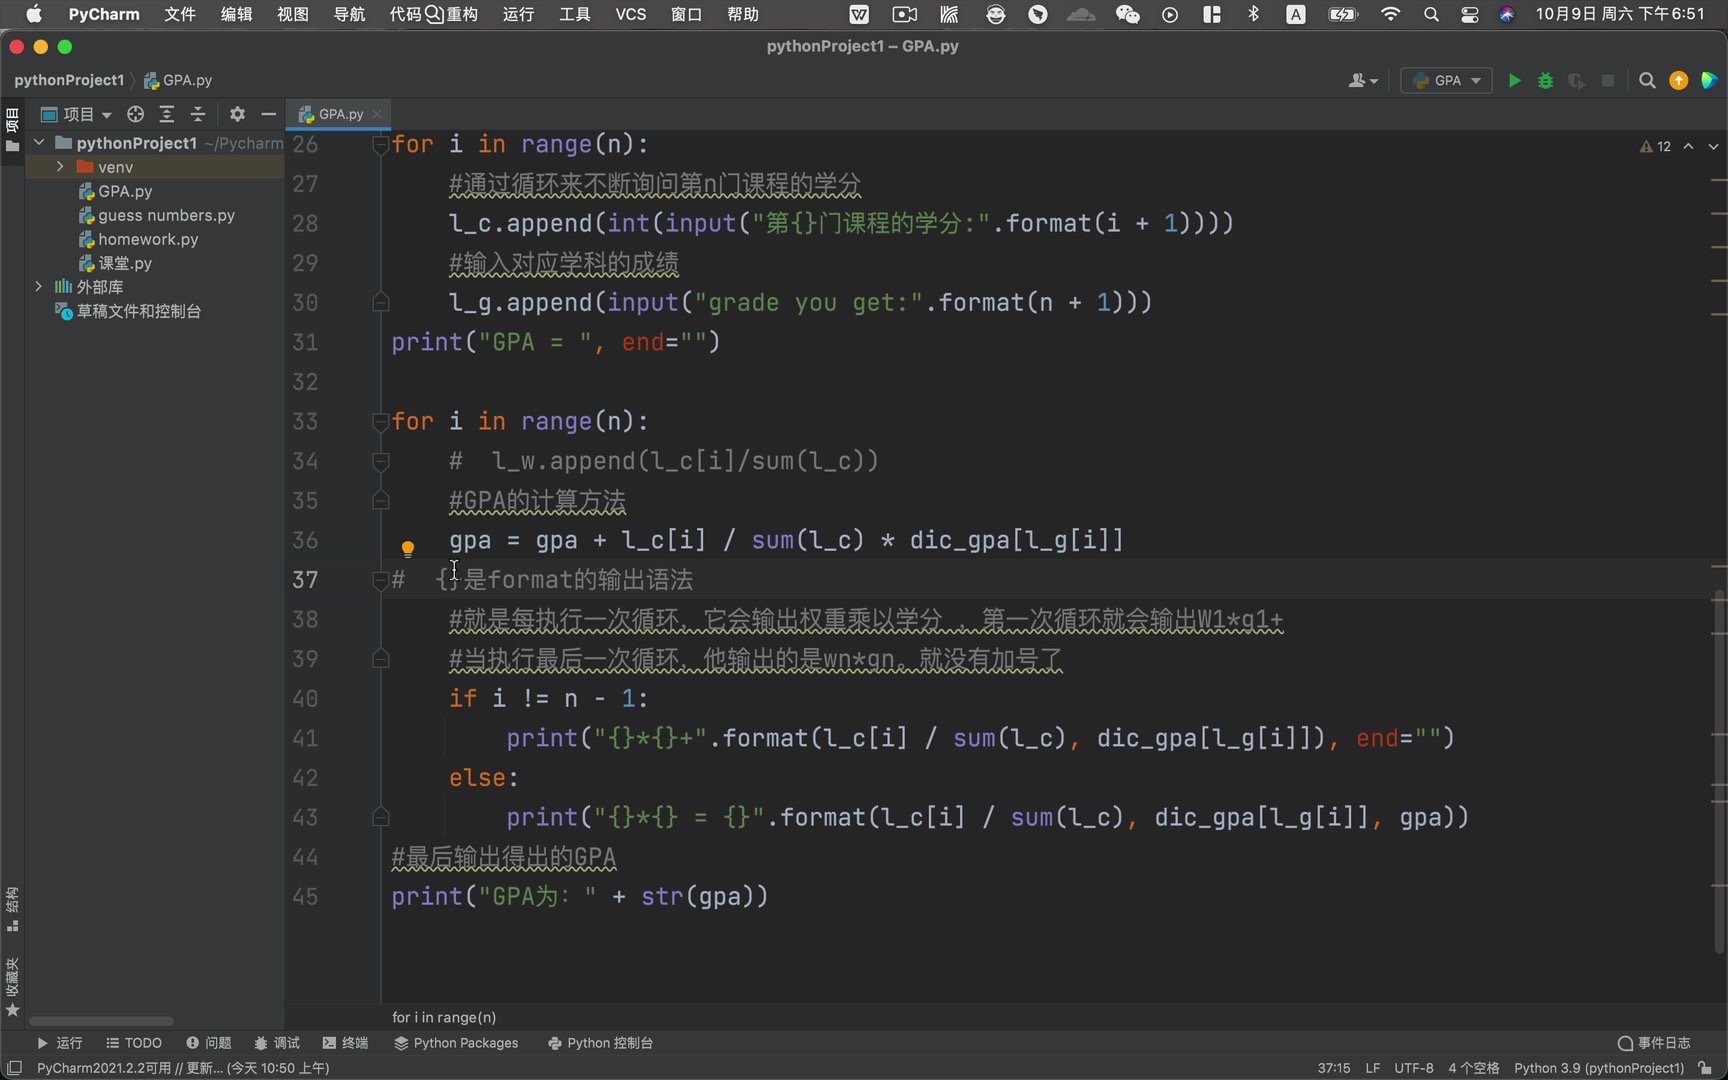
Task: Open the 终端 terminal tool window
Action: pos(345,1043)
